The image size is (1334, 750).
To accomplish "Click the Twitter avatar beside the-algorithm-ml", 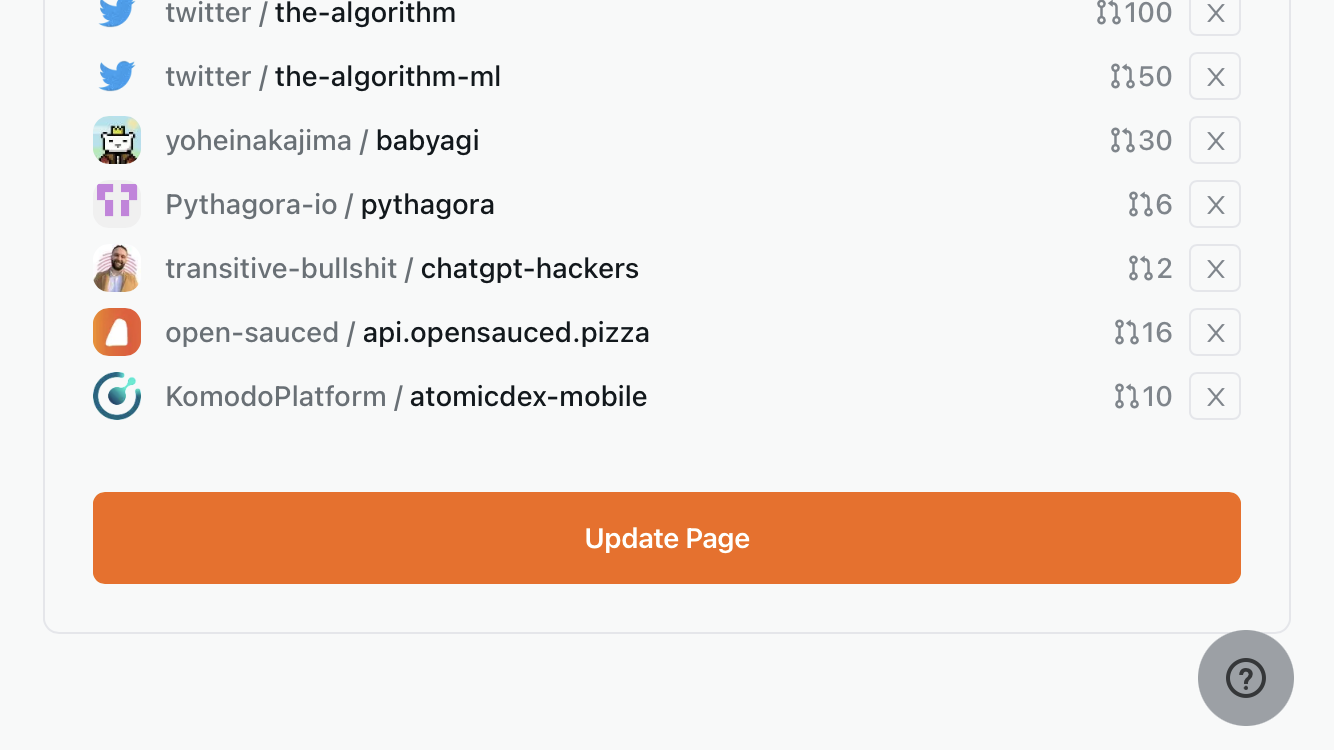I will [116, 76].
